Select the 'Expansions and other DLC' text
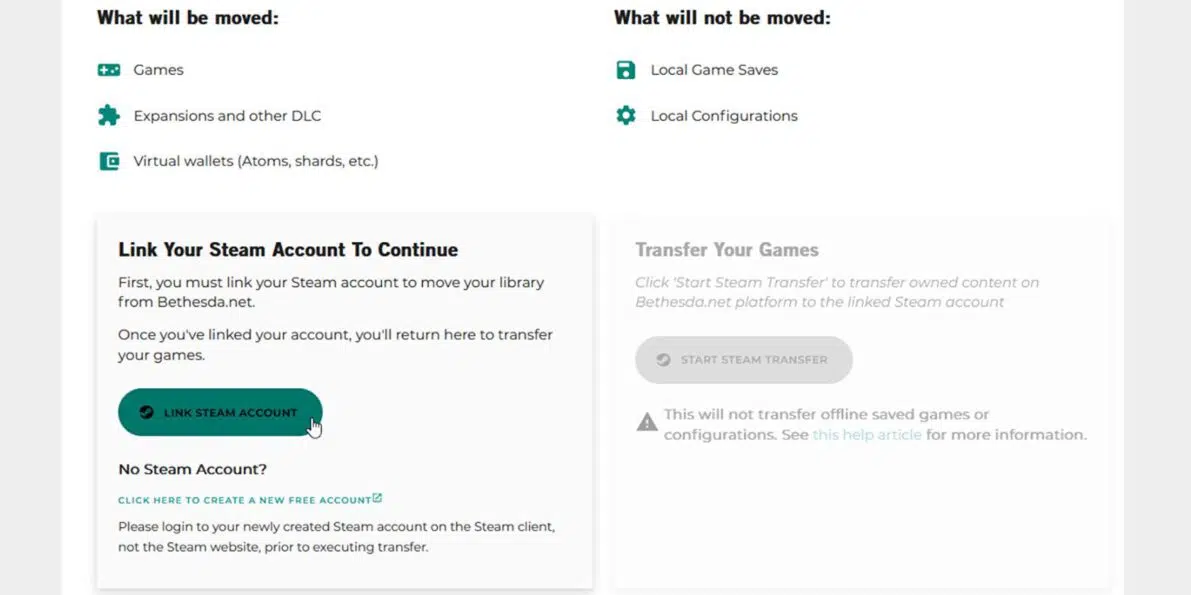 [x=227, y=116]
